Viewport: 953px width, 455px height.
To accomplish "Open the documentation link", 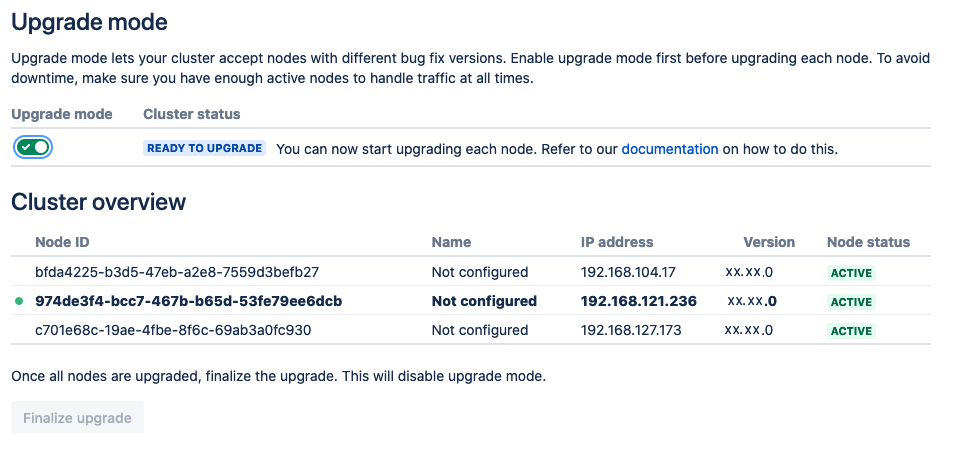I will (x=670, y=149).
